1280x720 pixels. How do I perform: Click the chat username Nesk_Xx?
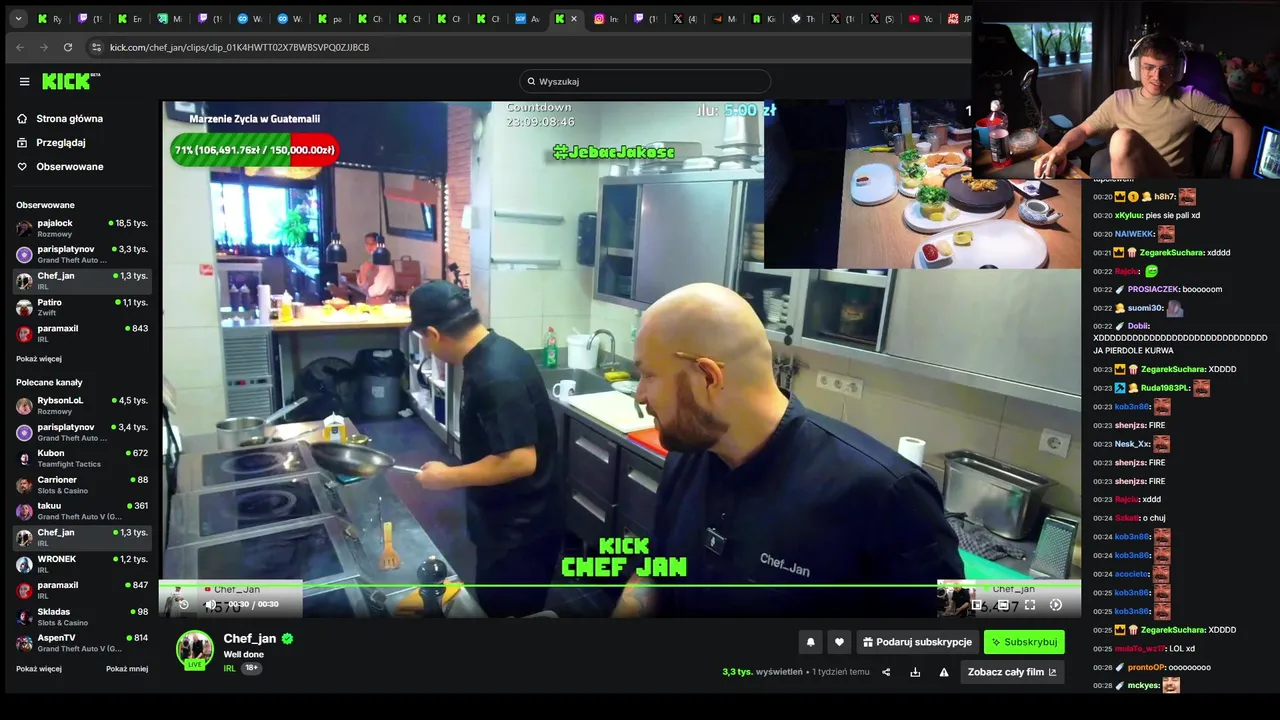click(1132, 444)
